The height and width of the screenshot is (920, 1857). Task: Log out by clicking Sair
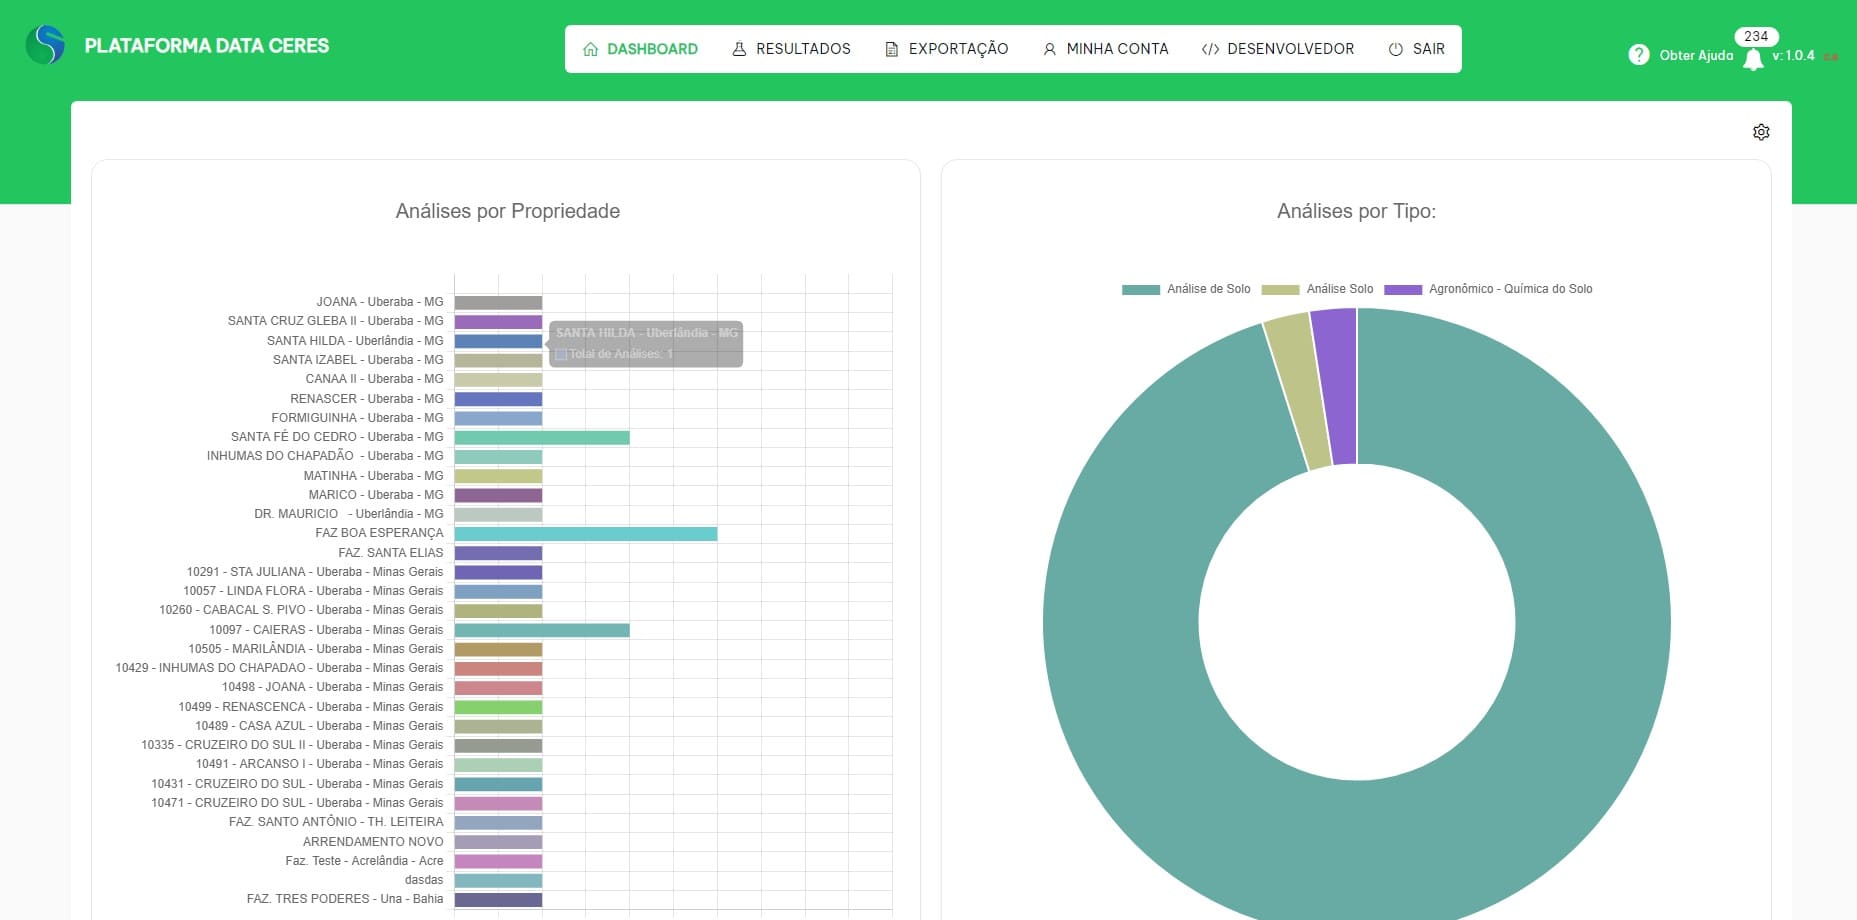(x=1428, y=48)
